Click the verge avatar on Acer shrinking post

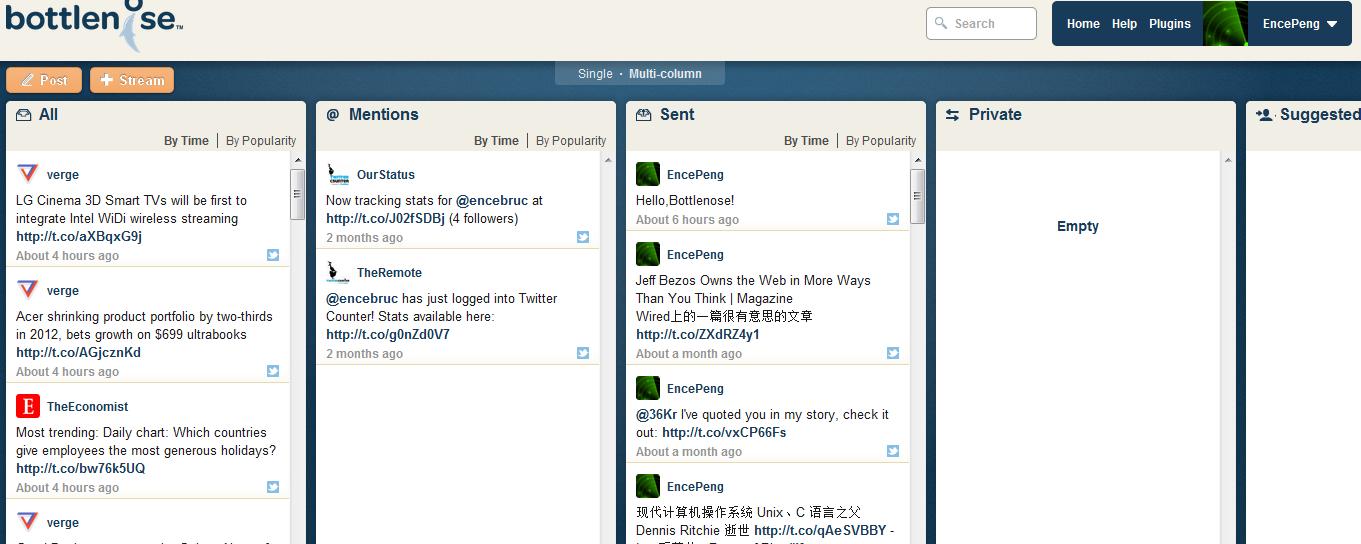pyautogui.click(x=28, y=290)
